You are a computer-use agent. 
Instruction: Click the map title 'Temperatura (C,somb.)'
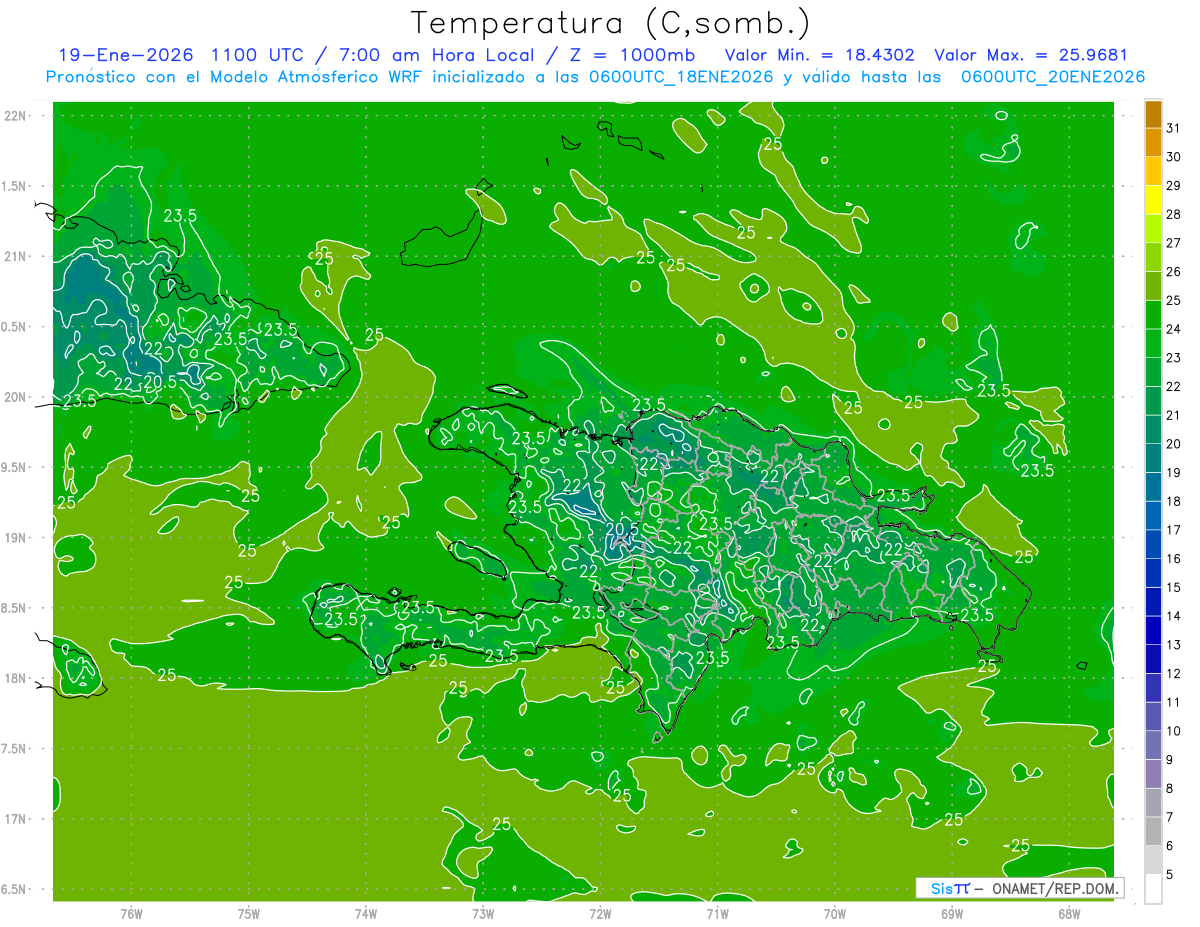point(611,22)
